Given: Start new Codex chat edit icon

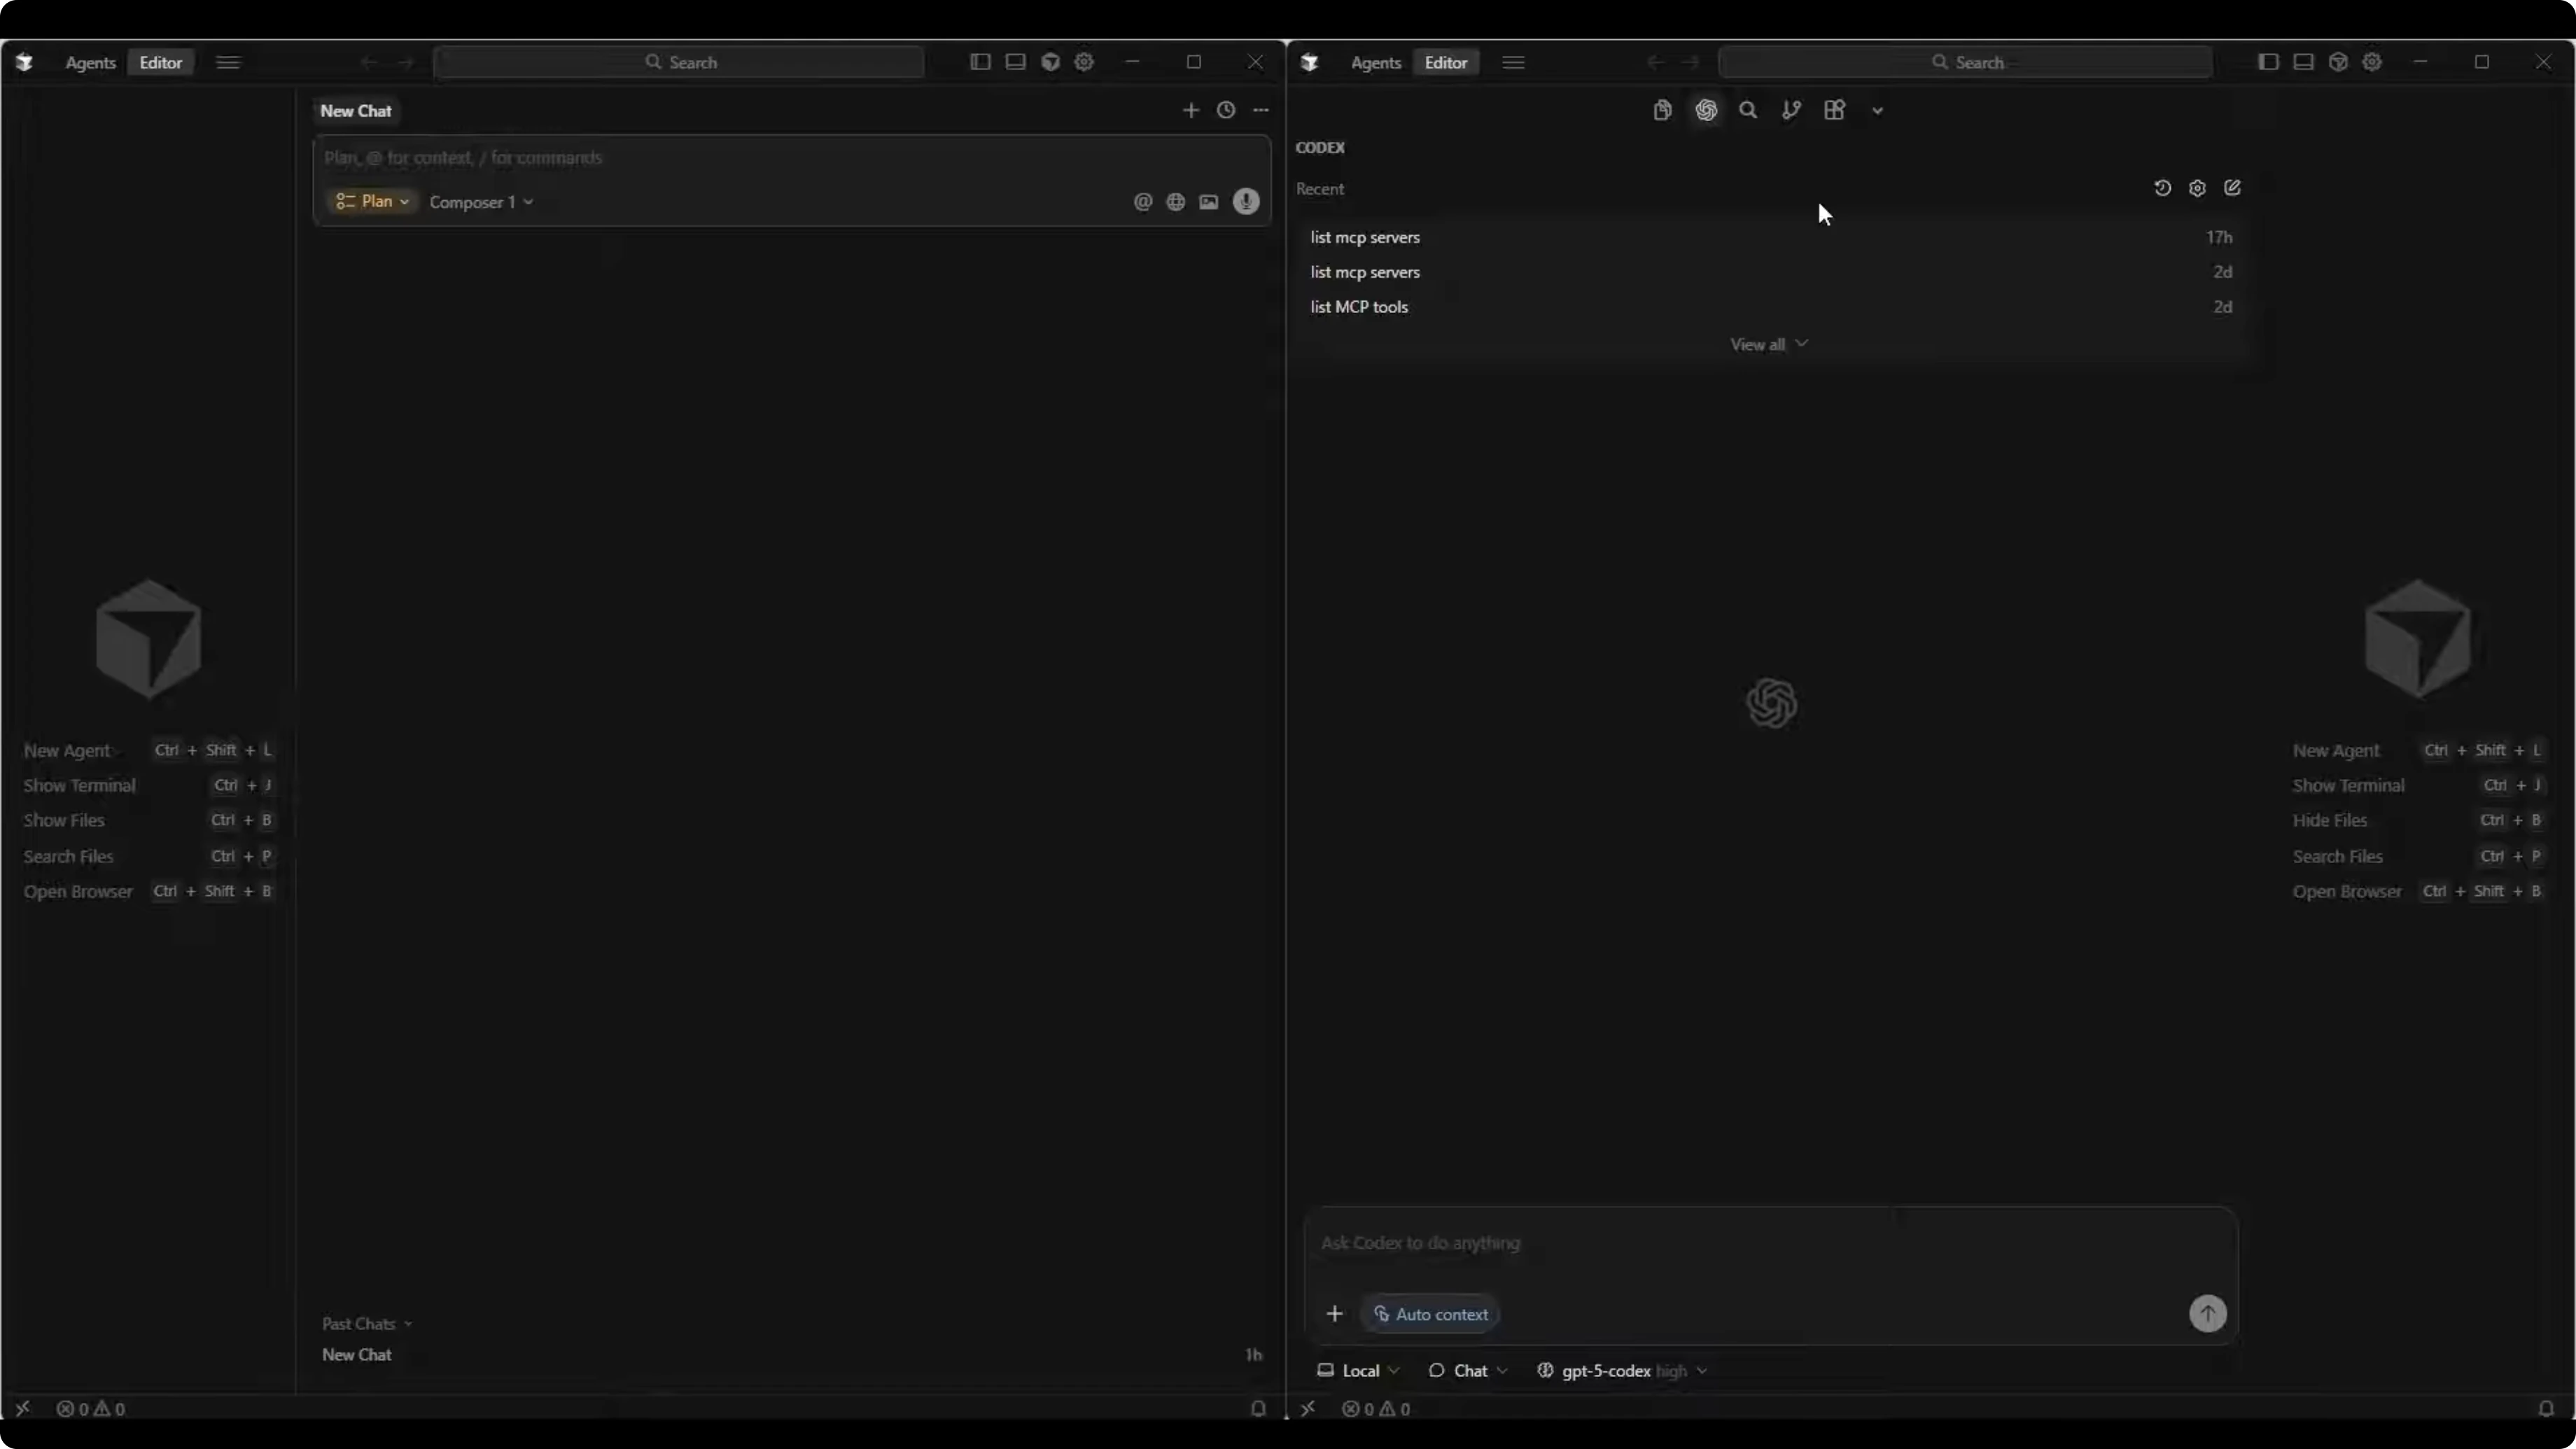Looking at the screenshot, I should [x=2232, y=188].
